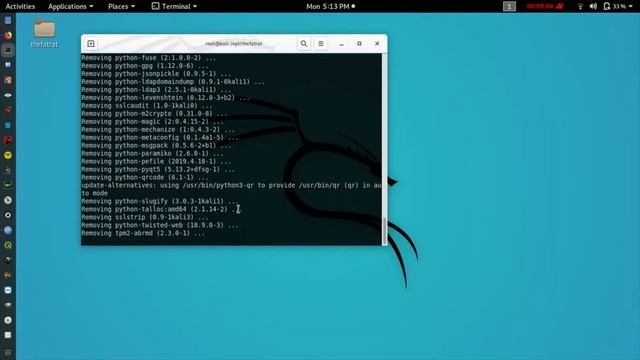Show all applications grid in the dock
The width and height of the screenshot is (640, 360).
click(x=8, y=352)
